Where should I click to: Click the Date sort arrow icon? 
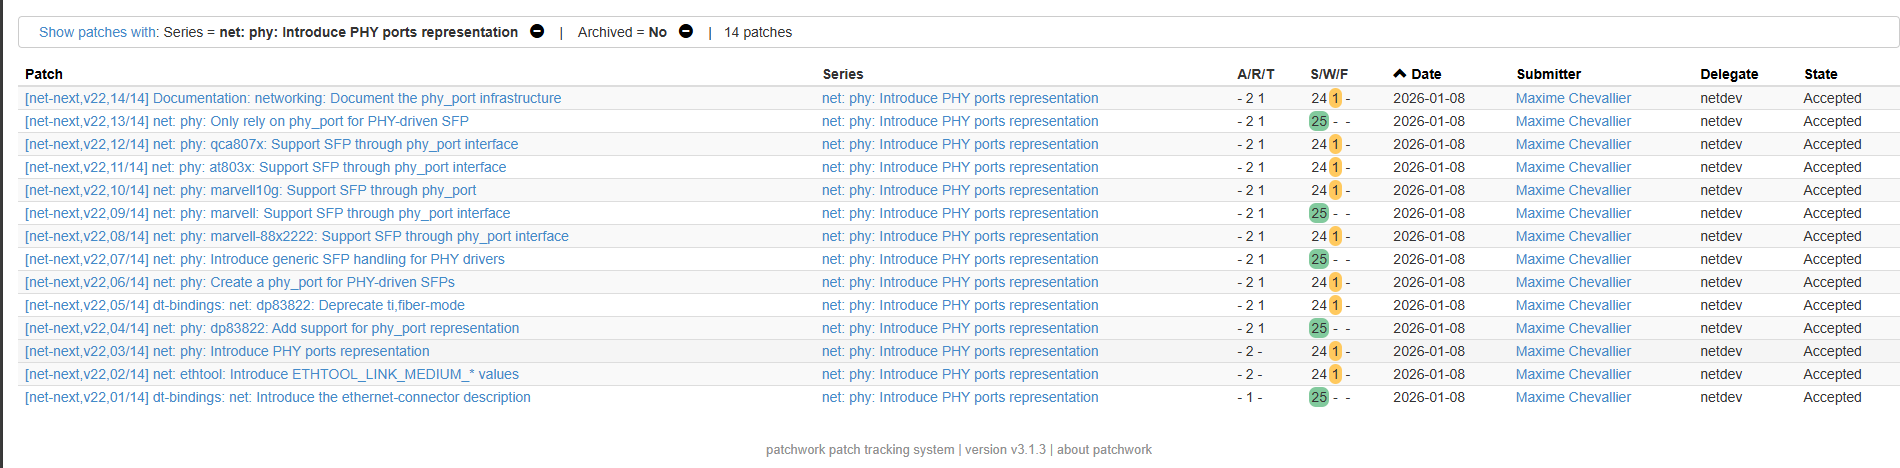click(x=1400, y=73)
